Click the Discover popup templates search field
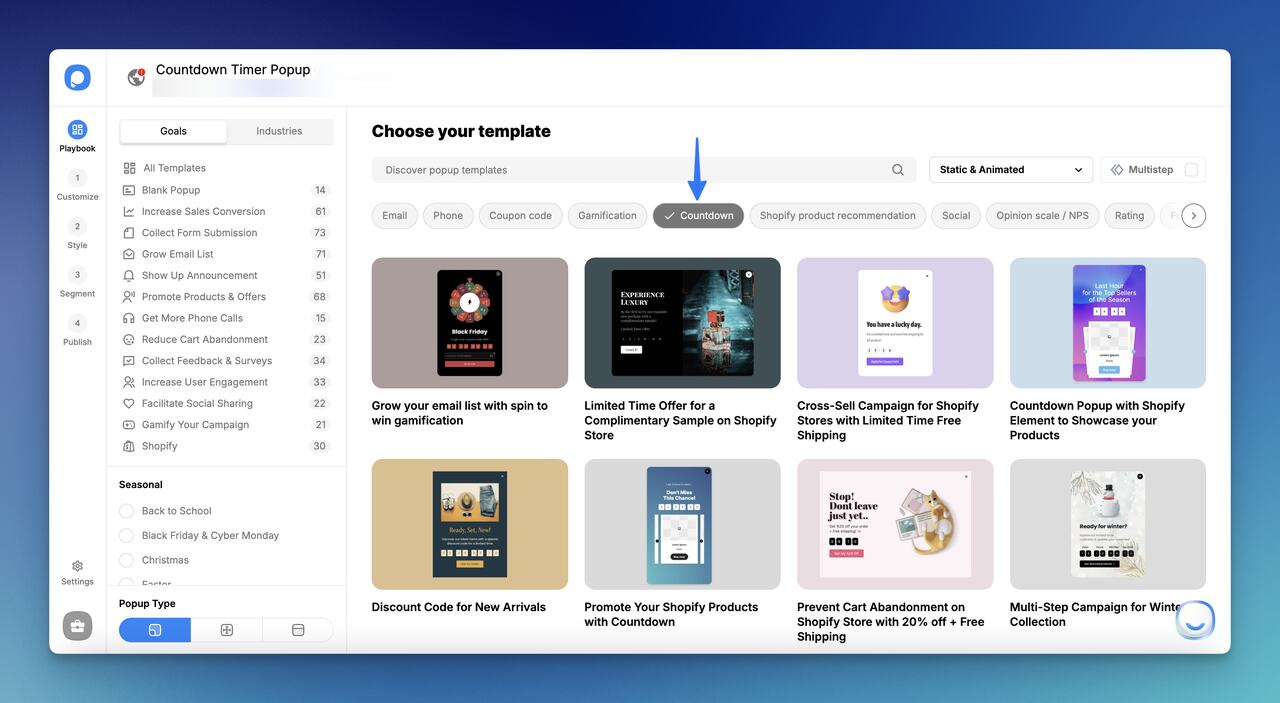Image resolution: width=1280 pixels, height=703 pixels. point(644,170)
